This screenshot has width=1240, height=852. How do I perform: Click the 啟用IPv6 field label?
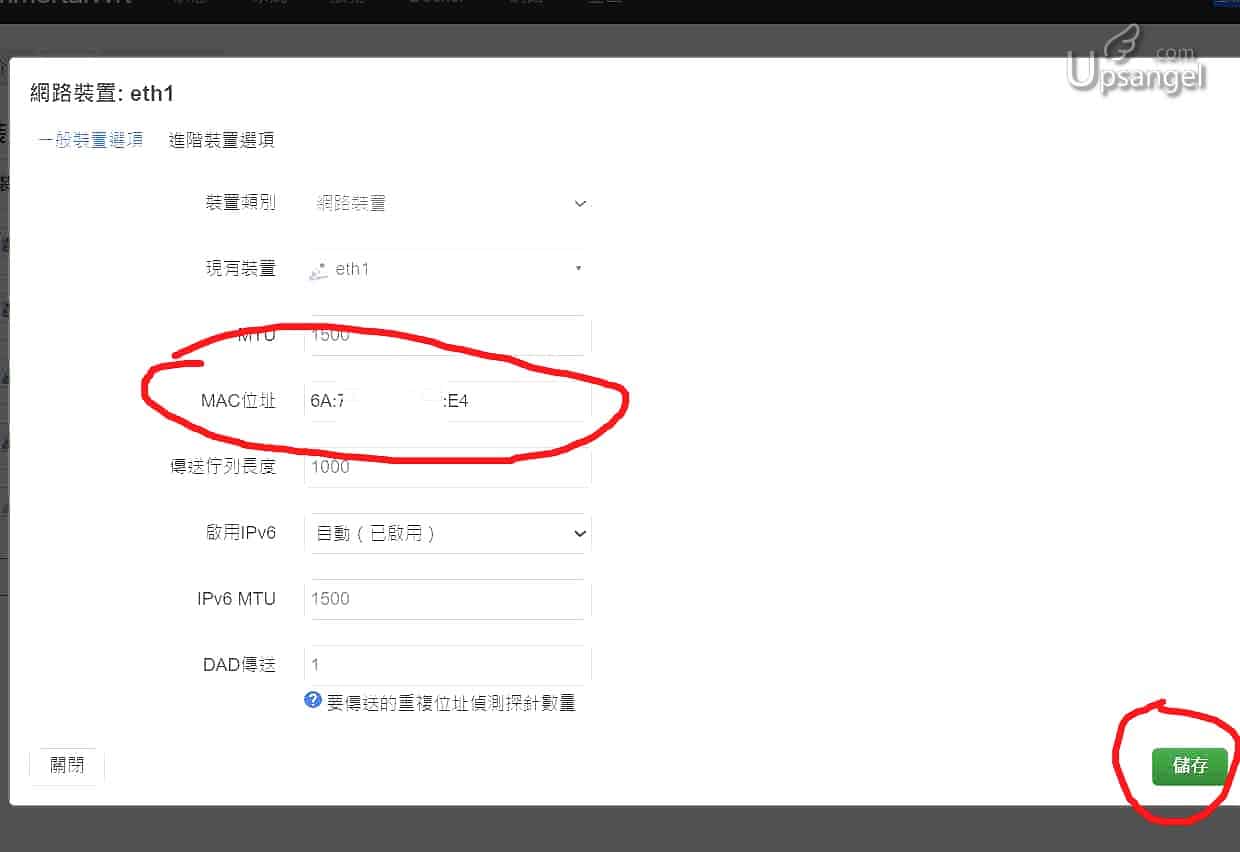click(x=240, y=533)
